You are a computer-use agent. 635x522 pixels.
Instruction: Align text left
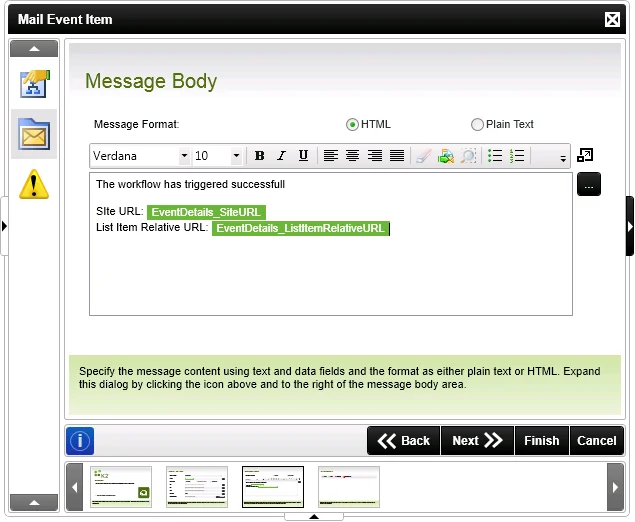[x=330, y=156]
